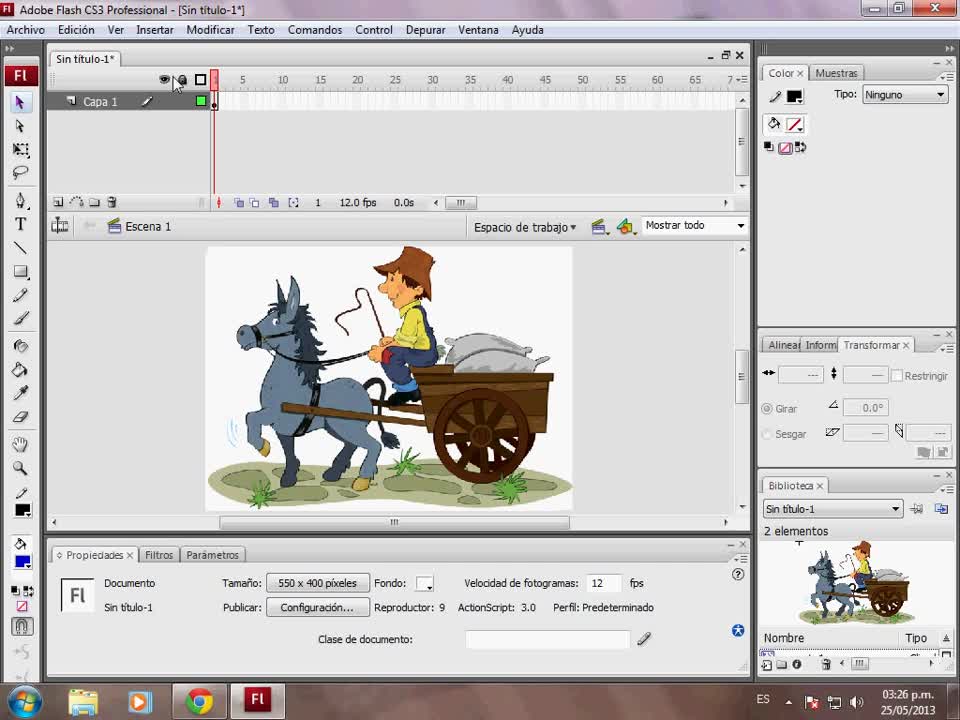Open the Tipo dropdown (Ninguno)
960x720 pixels.
pyautogui.click(x=905, y=94)
